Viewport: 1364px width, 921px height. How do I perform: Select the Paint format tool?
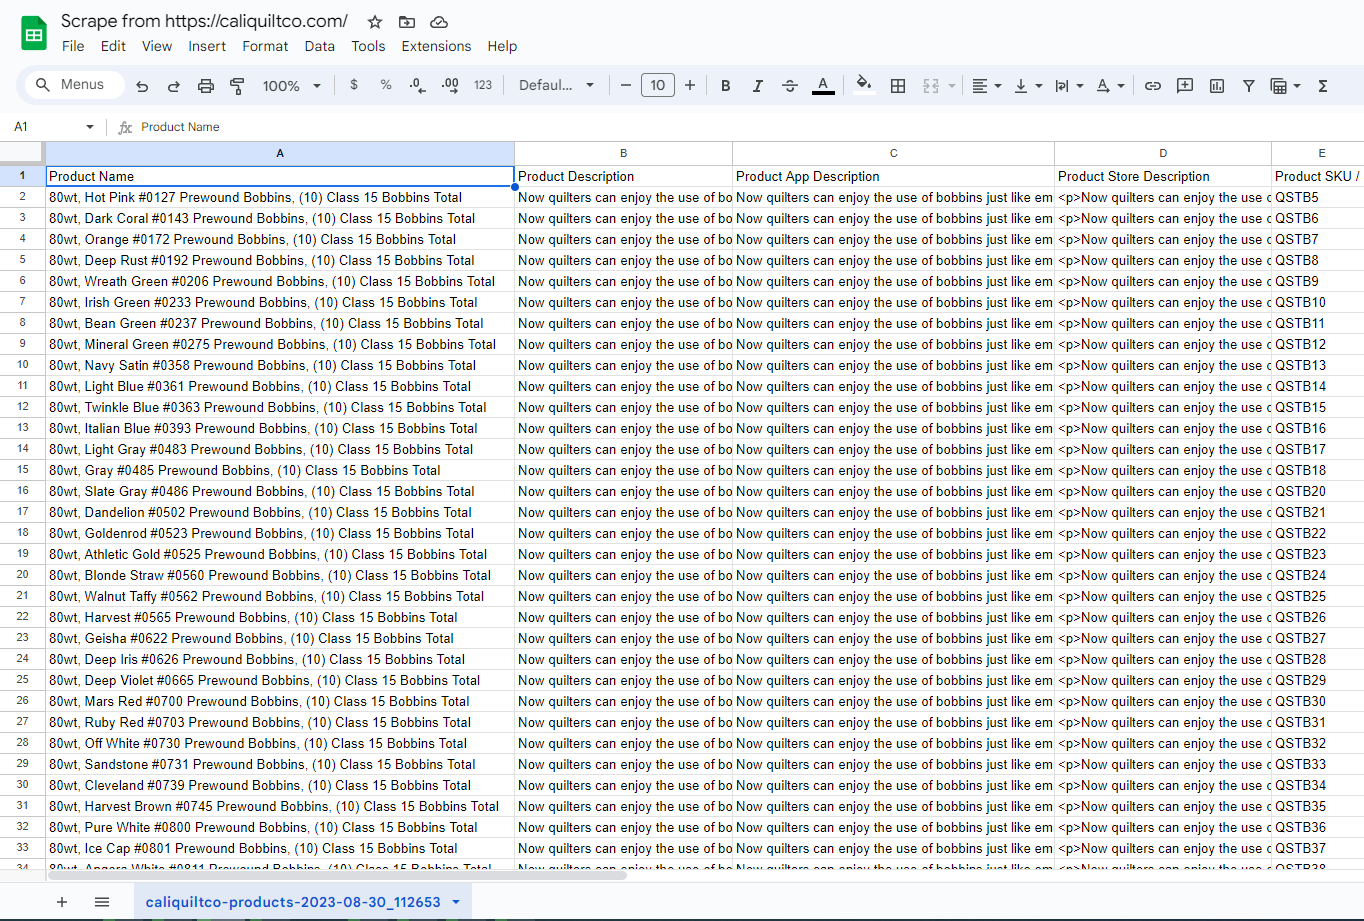pos(237,86)
